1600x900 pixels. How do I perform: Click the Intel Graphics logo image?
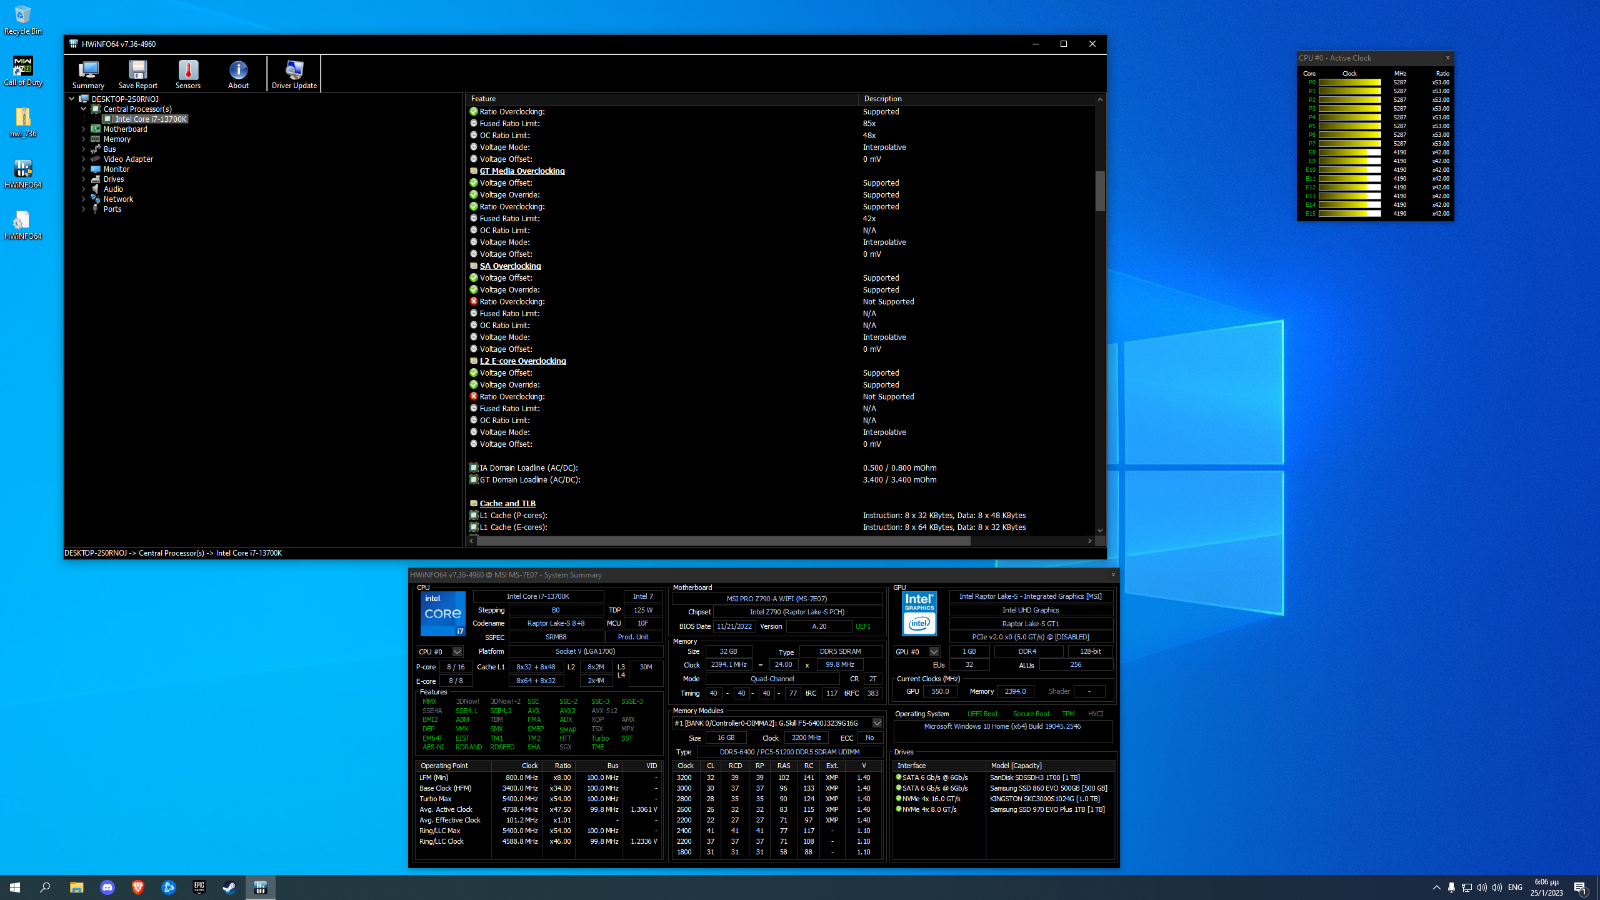pos(919,614)
